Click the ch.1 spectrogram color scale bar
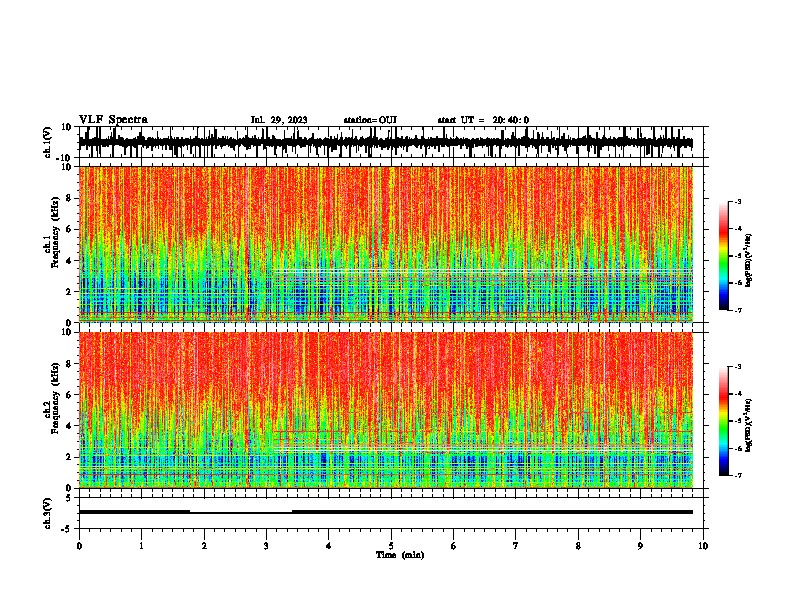 click(723, 256)
